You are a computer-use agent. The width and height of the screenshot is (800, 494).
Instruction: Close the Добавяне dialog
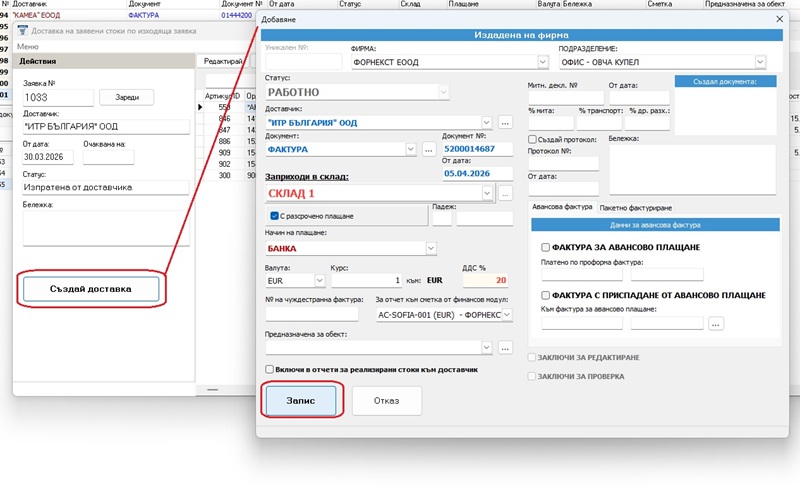779,19
